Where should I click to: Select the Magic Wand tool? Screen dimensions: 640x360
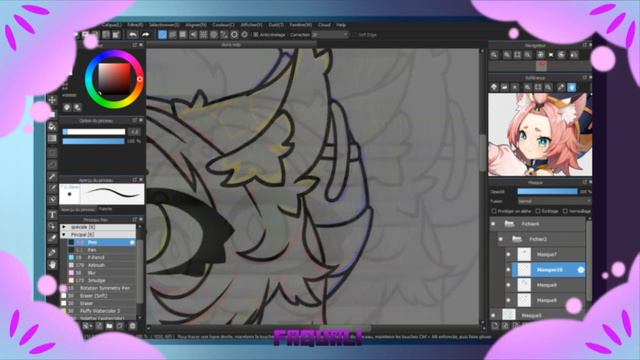[52, 176]
